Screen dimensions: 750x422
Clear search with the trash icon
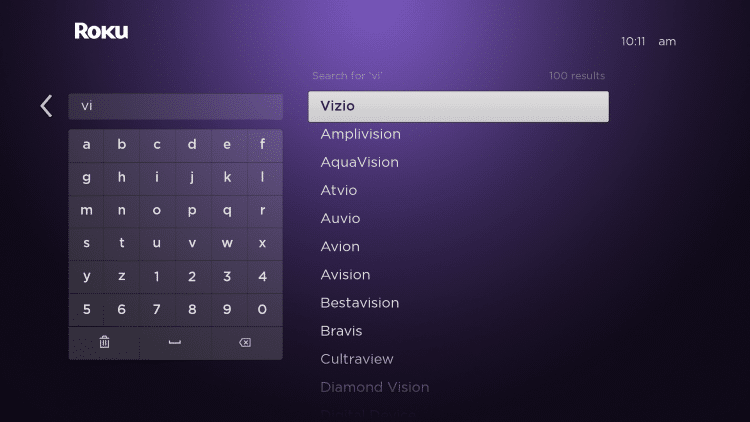pos(104,343)
